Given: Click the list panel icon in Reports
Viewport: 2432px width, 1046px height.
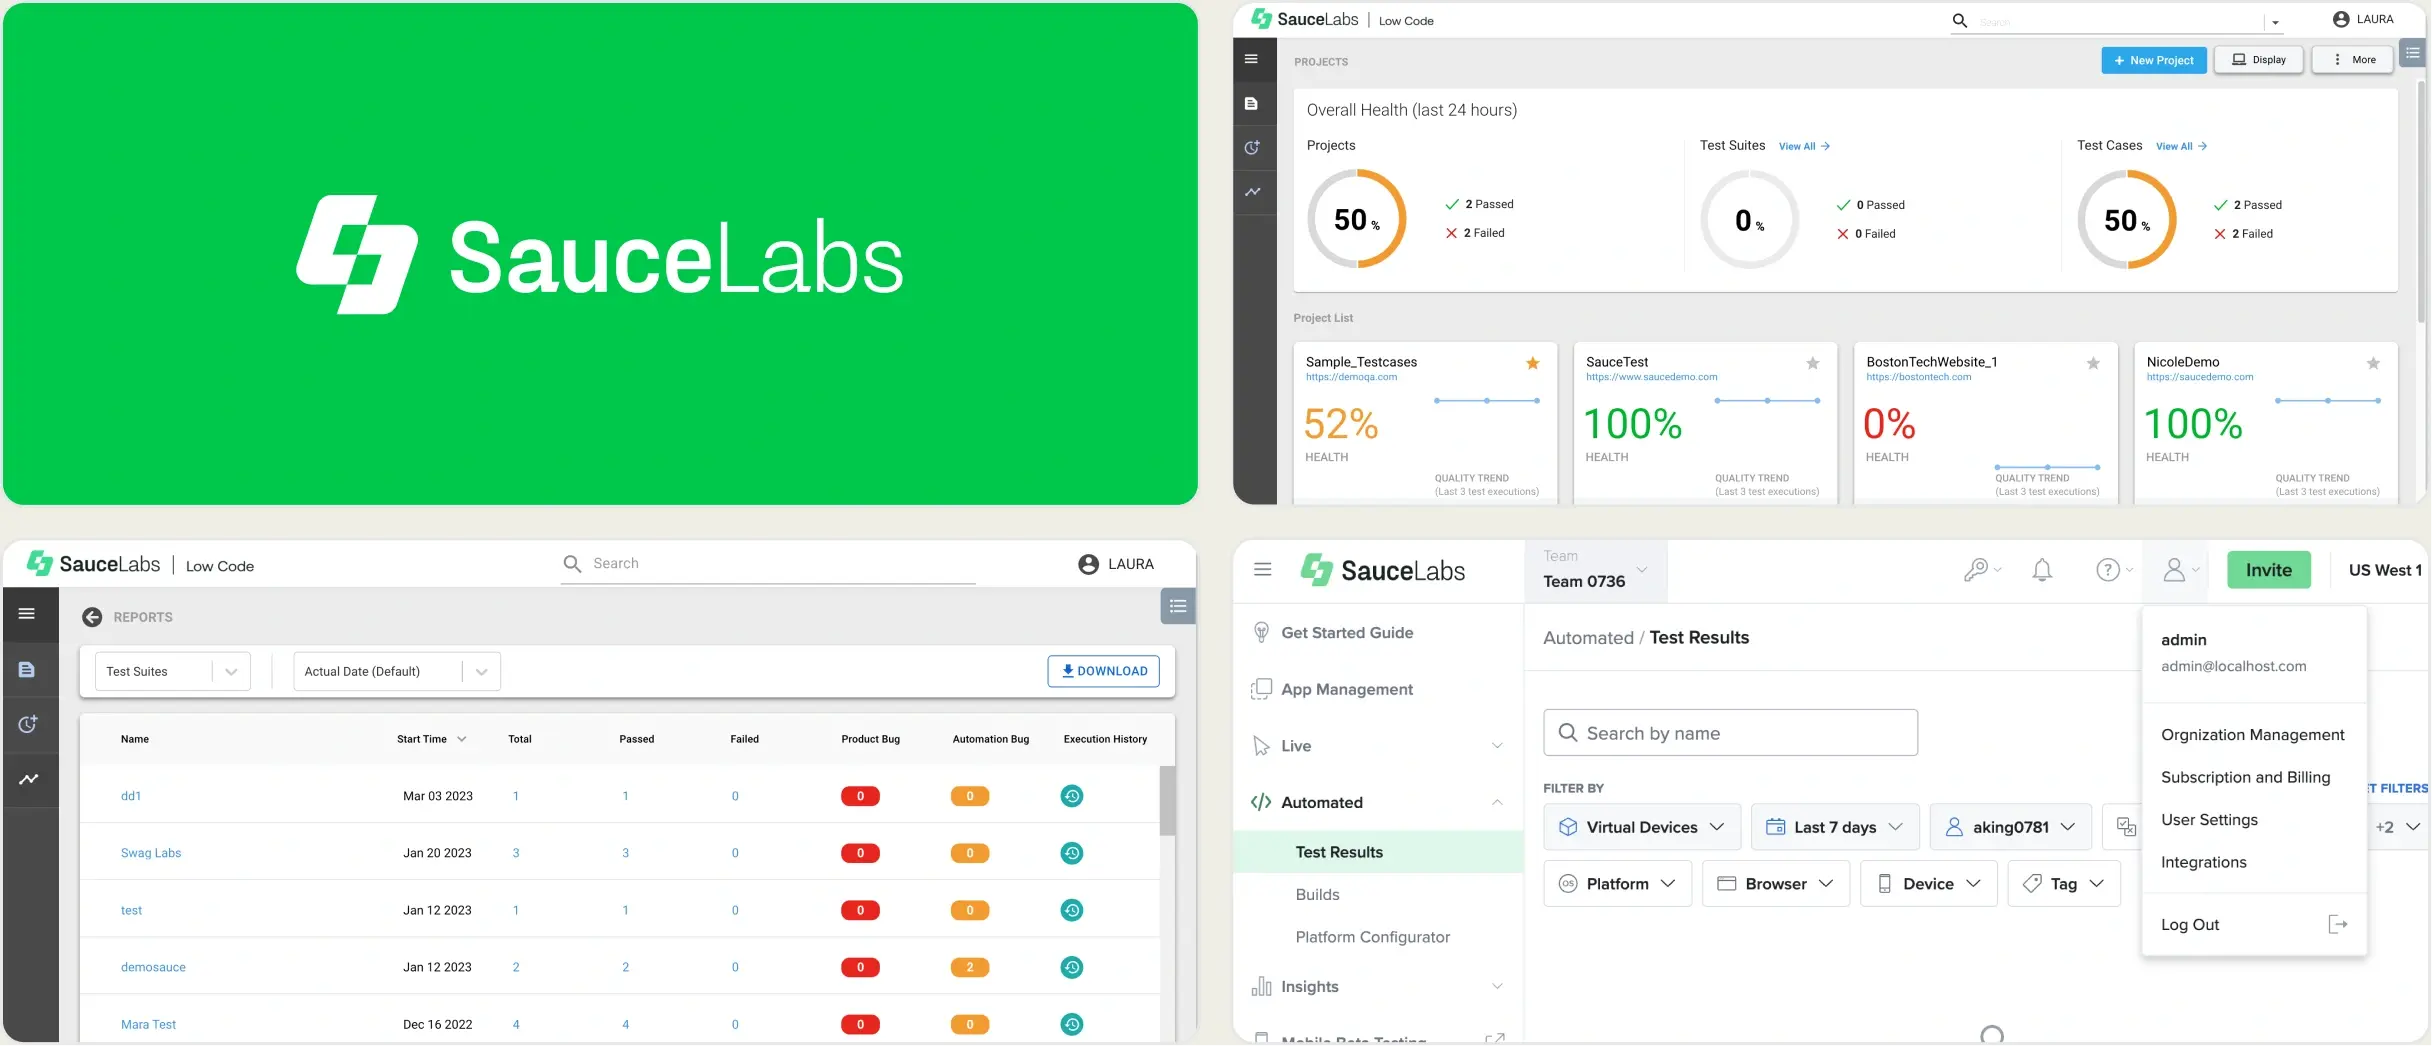Looking at the screenshot, I should point(1178,606).
